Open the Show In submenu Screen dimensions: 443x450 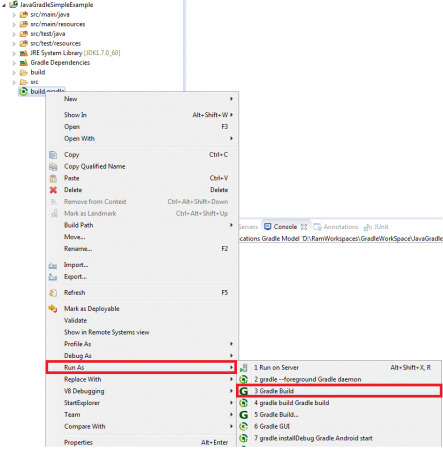pyautogui.click(x=142, y=115)
